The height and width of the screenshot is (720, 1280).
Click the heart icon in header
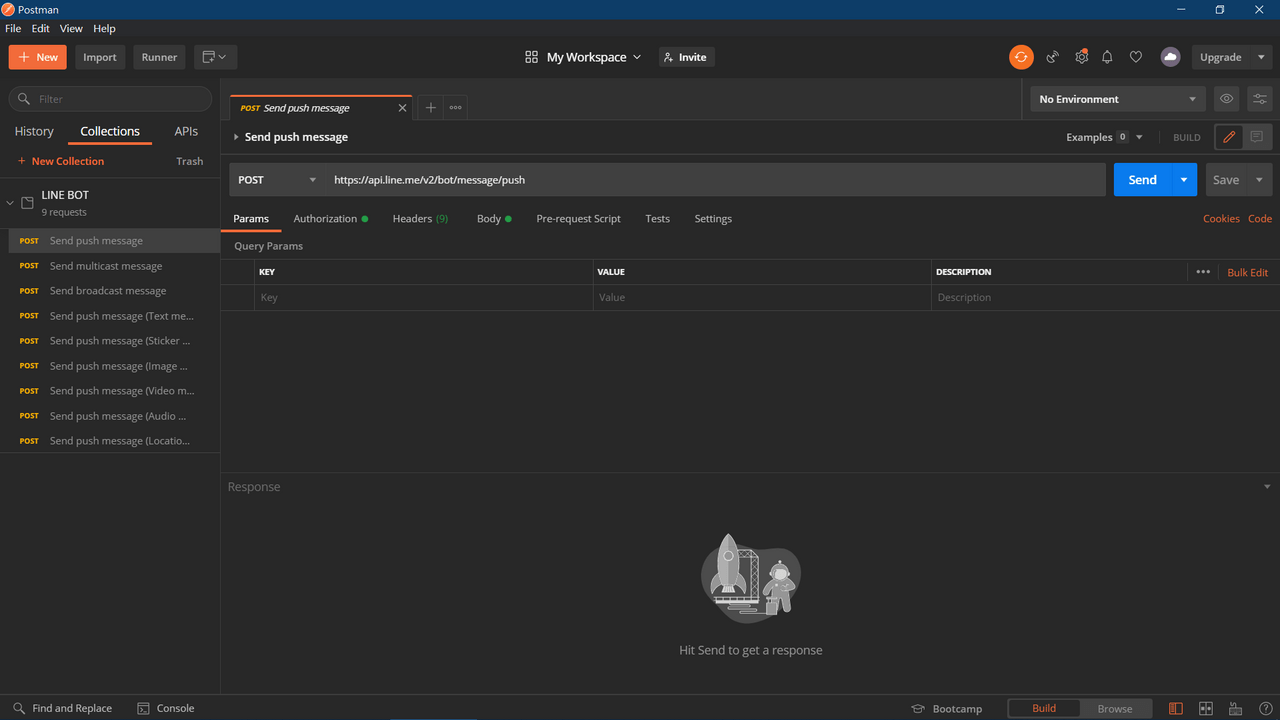pyautogui.click(x=1136, y=57)
